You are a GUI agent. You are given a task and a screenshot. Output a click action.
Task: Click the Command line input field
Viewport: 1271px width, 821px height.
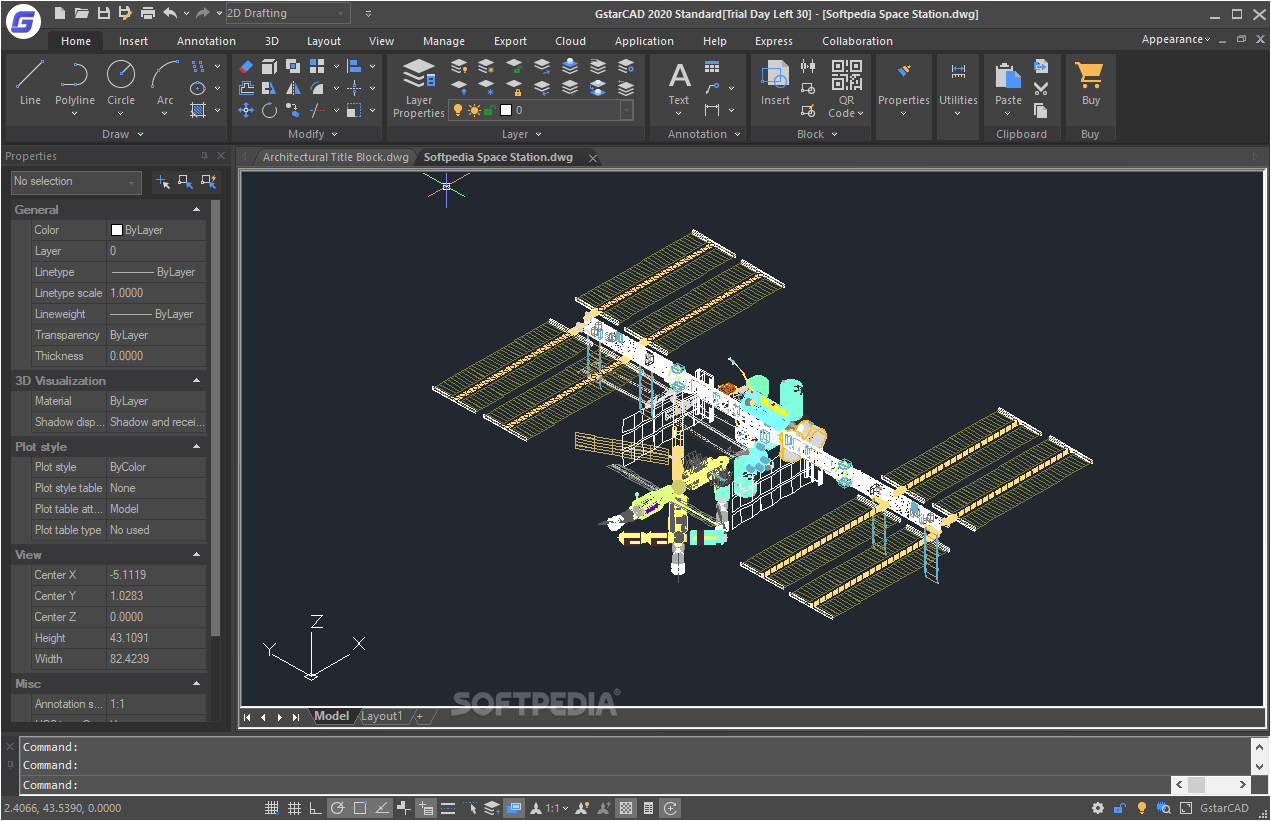tap(595, 785)
